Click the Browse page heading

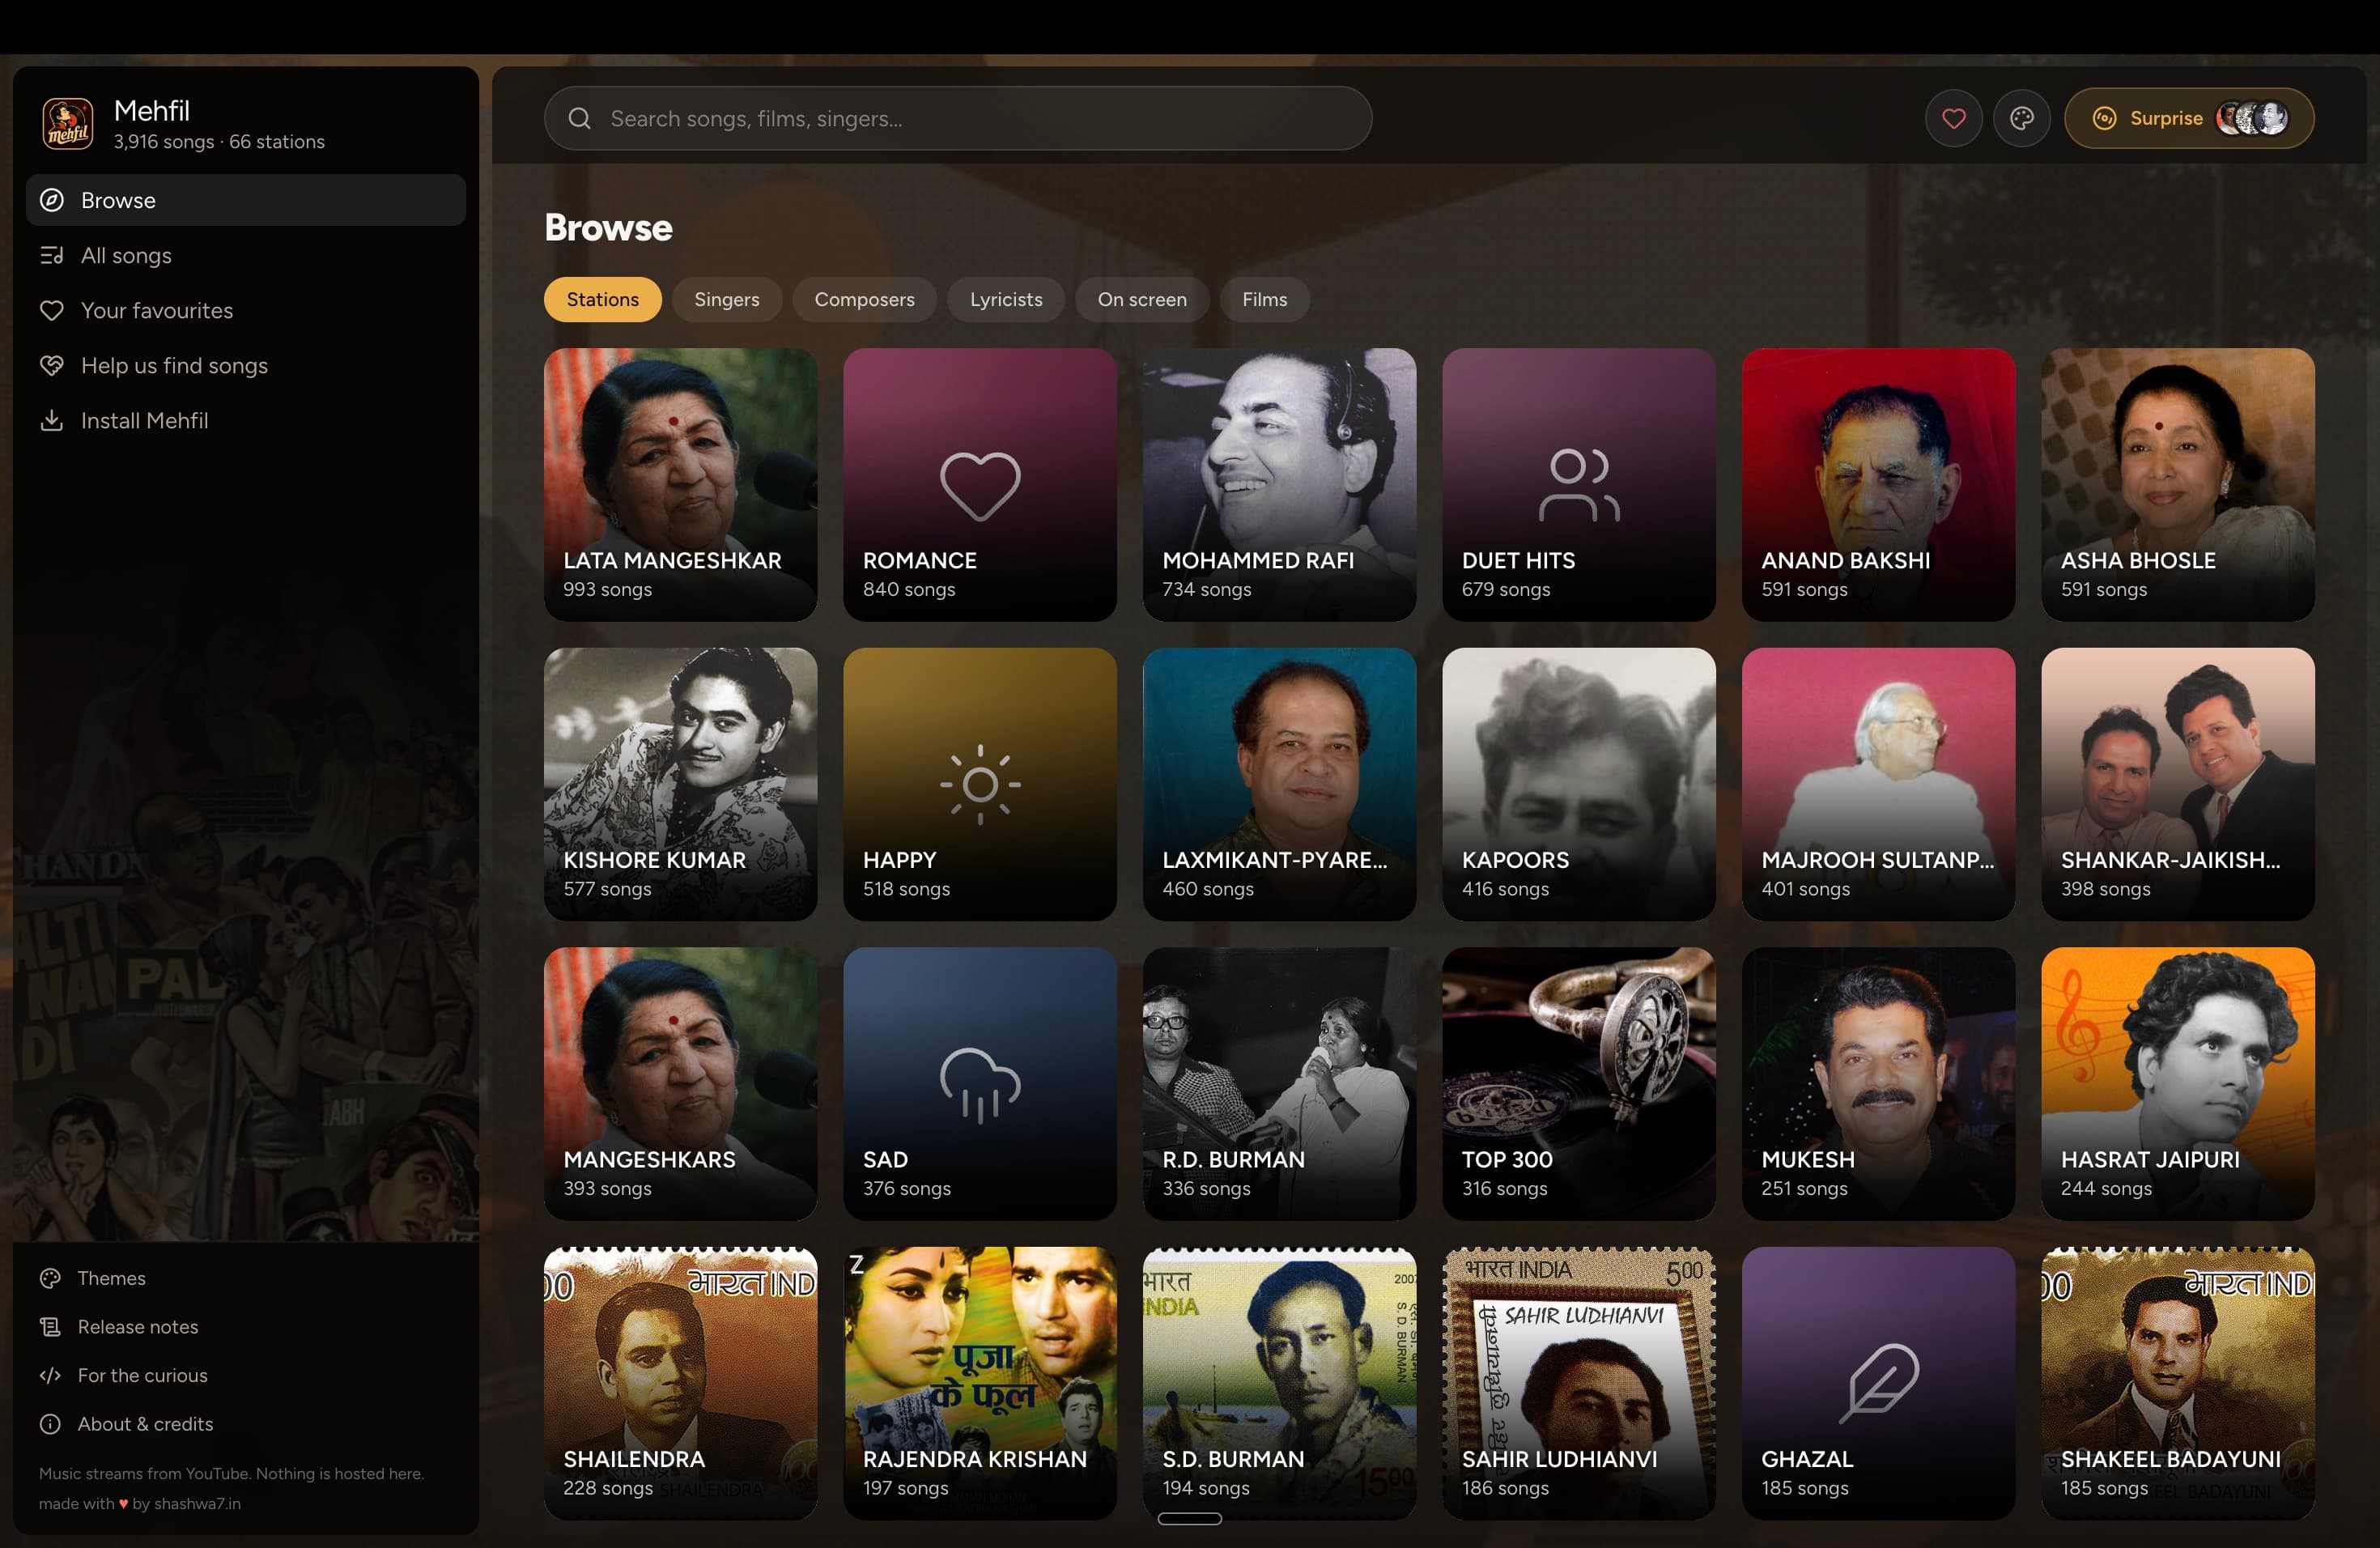(608, 228)
